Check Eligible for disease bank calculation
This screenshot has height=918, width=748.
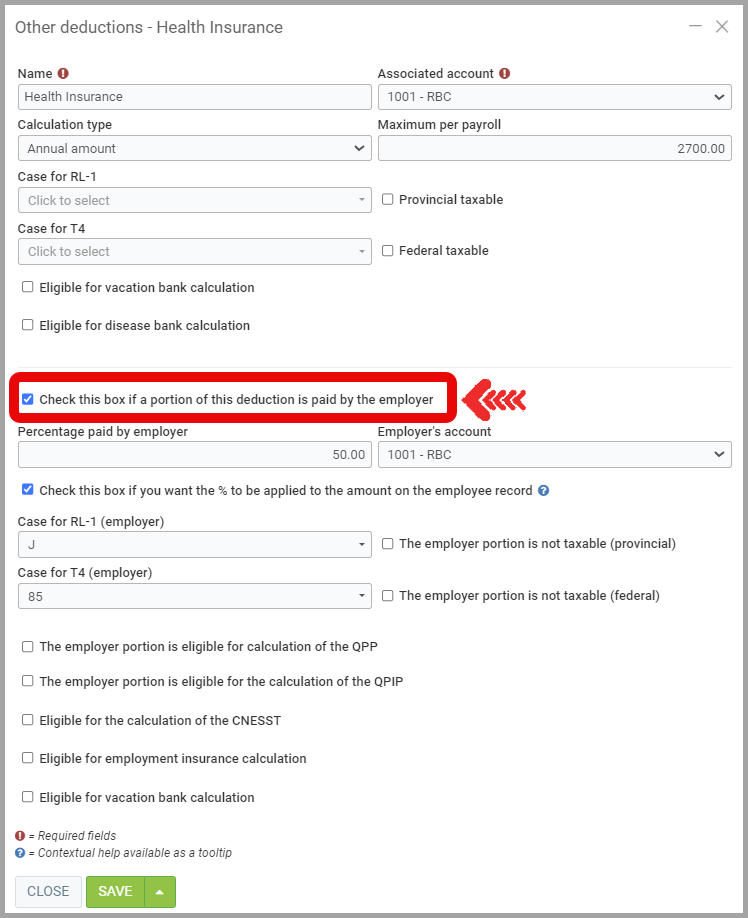[28, 325]
